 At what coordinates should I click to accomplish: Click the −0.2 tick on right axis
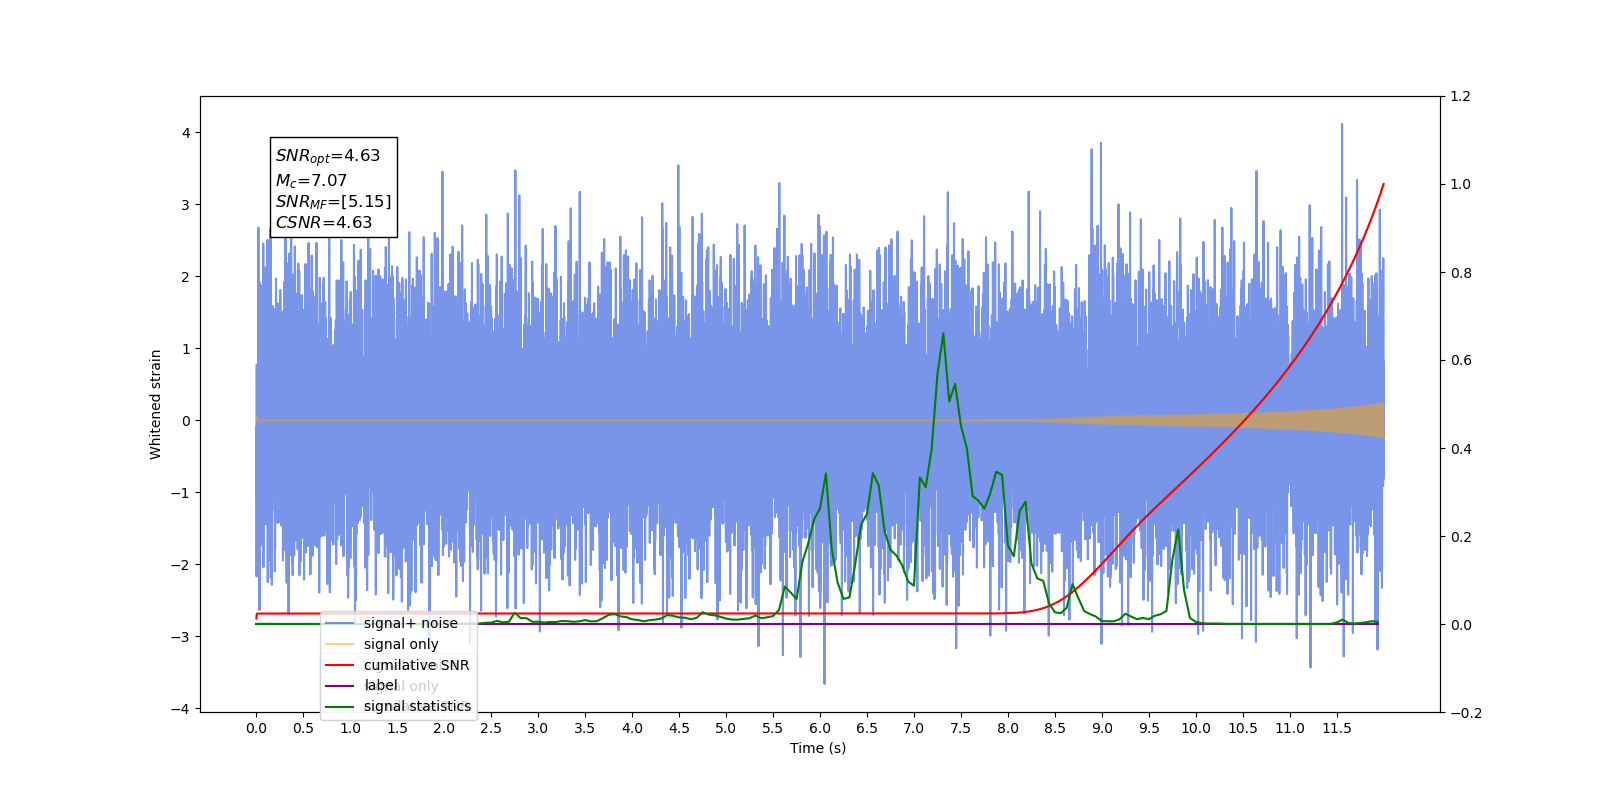(x=1465, y=713)
